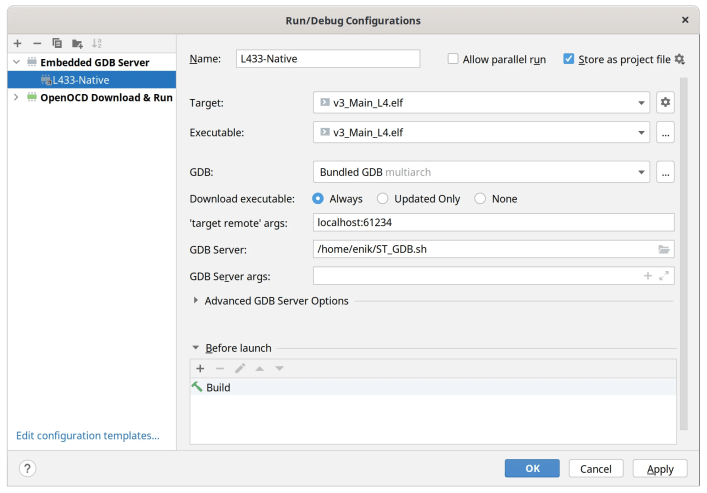The image size is (707, 493).
Task: Click the Add New Configuration plus icon
Action: [x=17, y=43]
